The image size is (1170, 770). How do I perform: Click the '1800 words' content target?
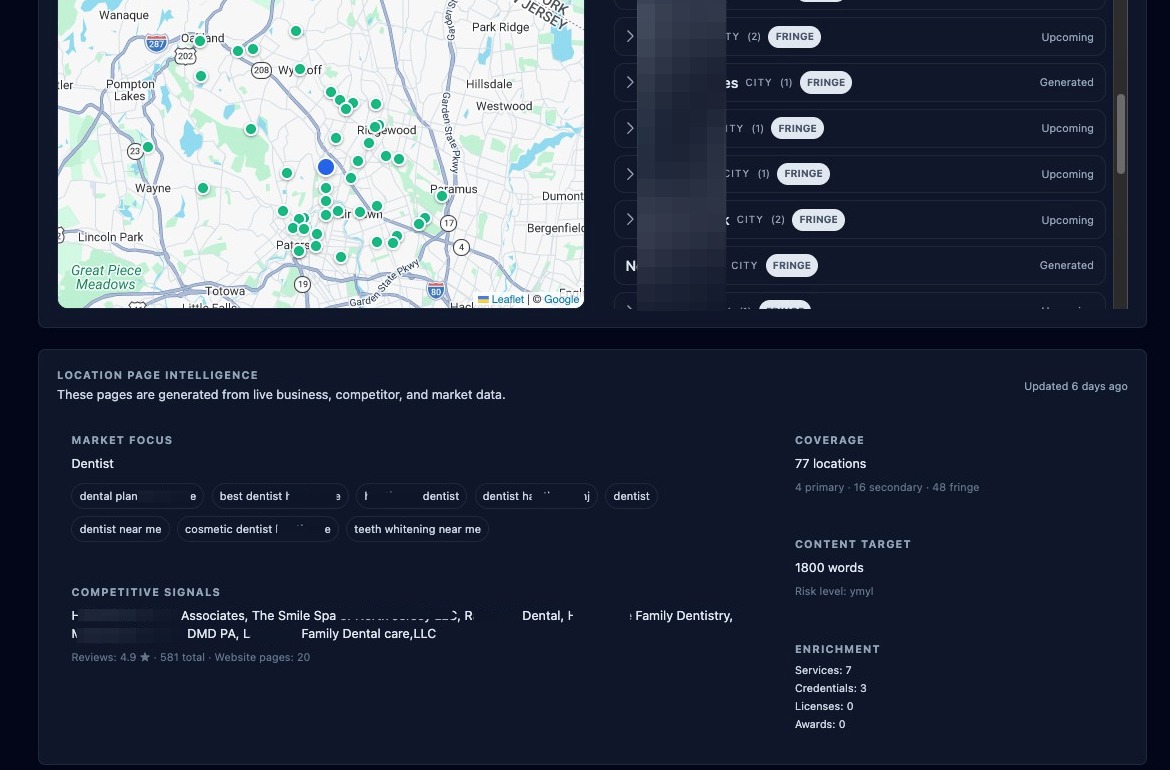point(829,568)
